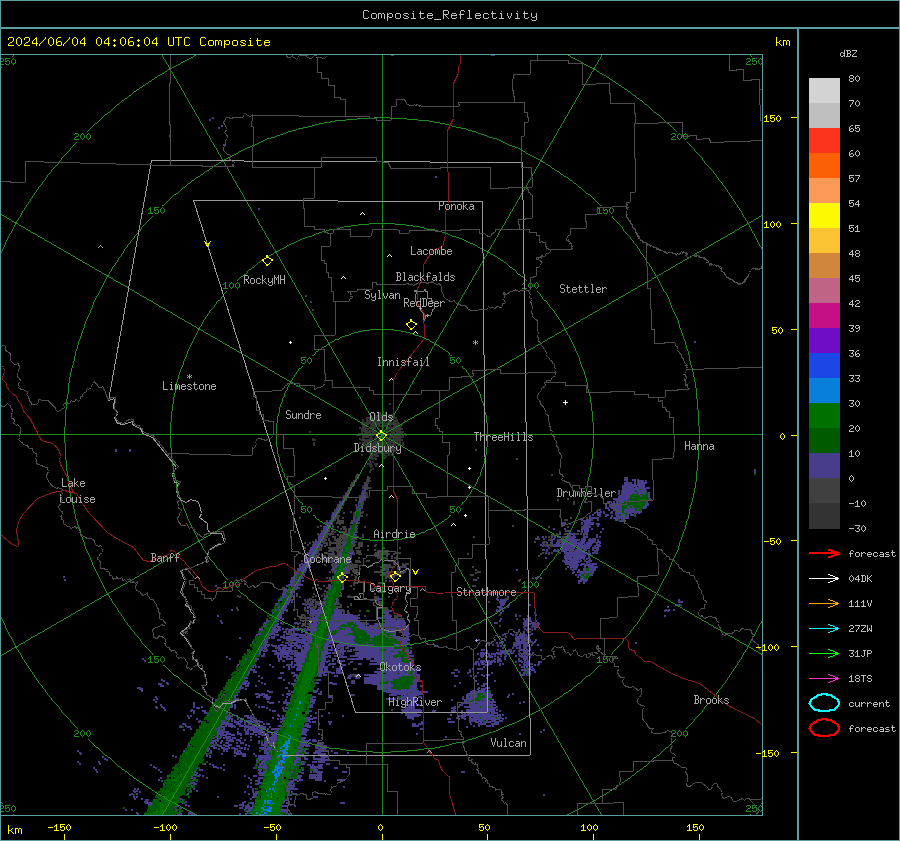Click the RedDeer city label

coord(424,303)
